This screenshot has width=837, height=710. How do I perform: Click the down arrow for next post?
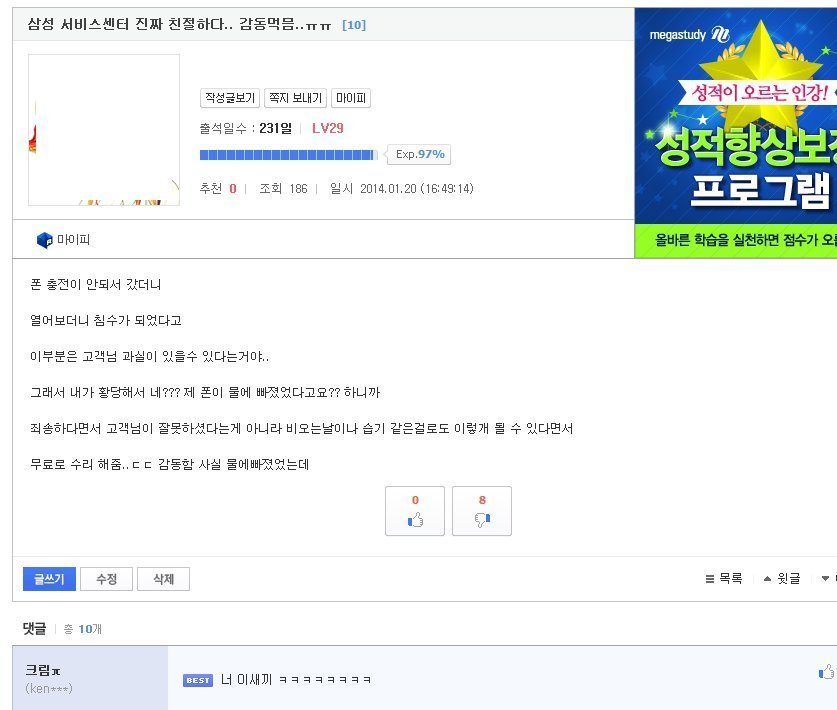click(x=825, y=579)
